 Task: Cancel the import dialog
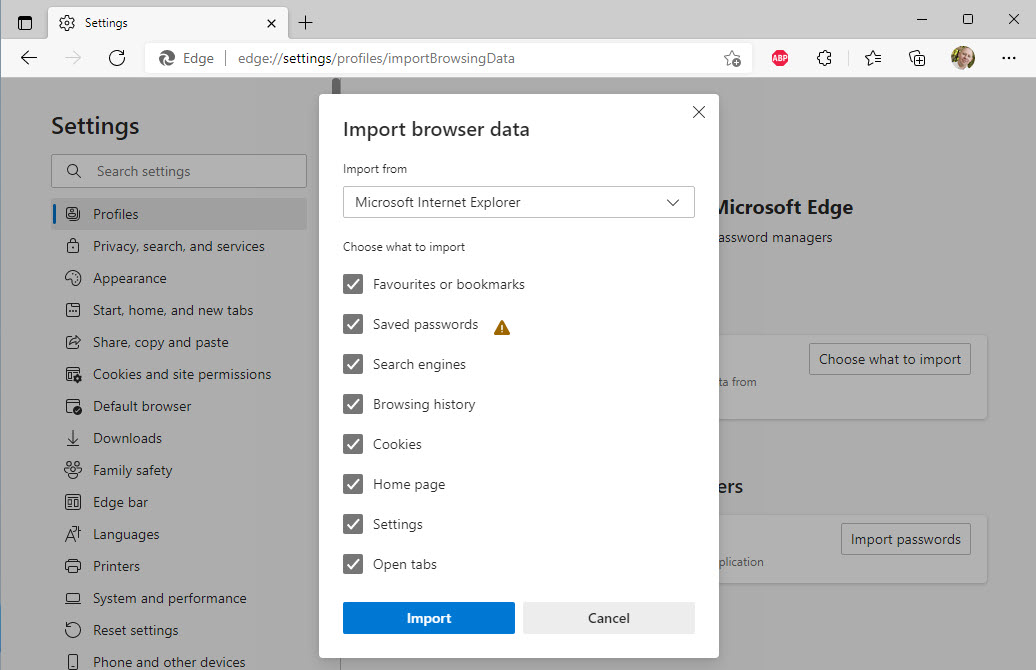coord(609,618)
